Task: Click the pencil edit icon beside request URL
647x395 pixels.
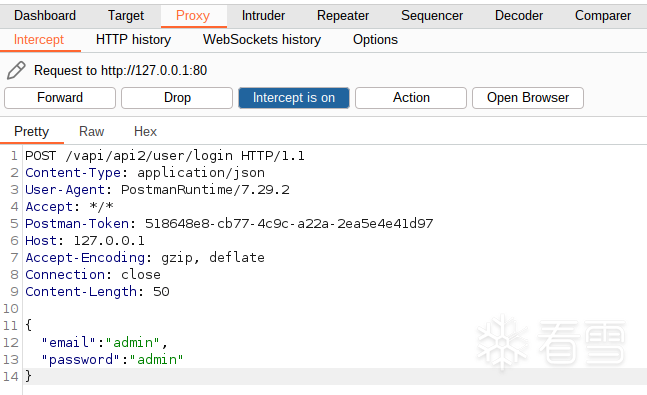Action: tap(16, 70)
